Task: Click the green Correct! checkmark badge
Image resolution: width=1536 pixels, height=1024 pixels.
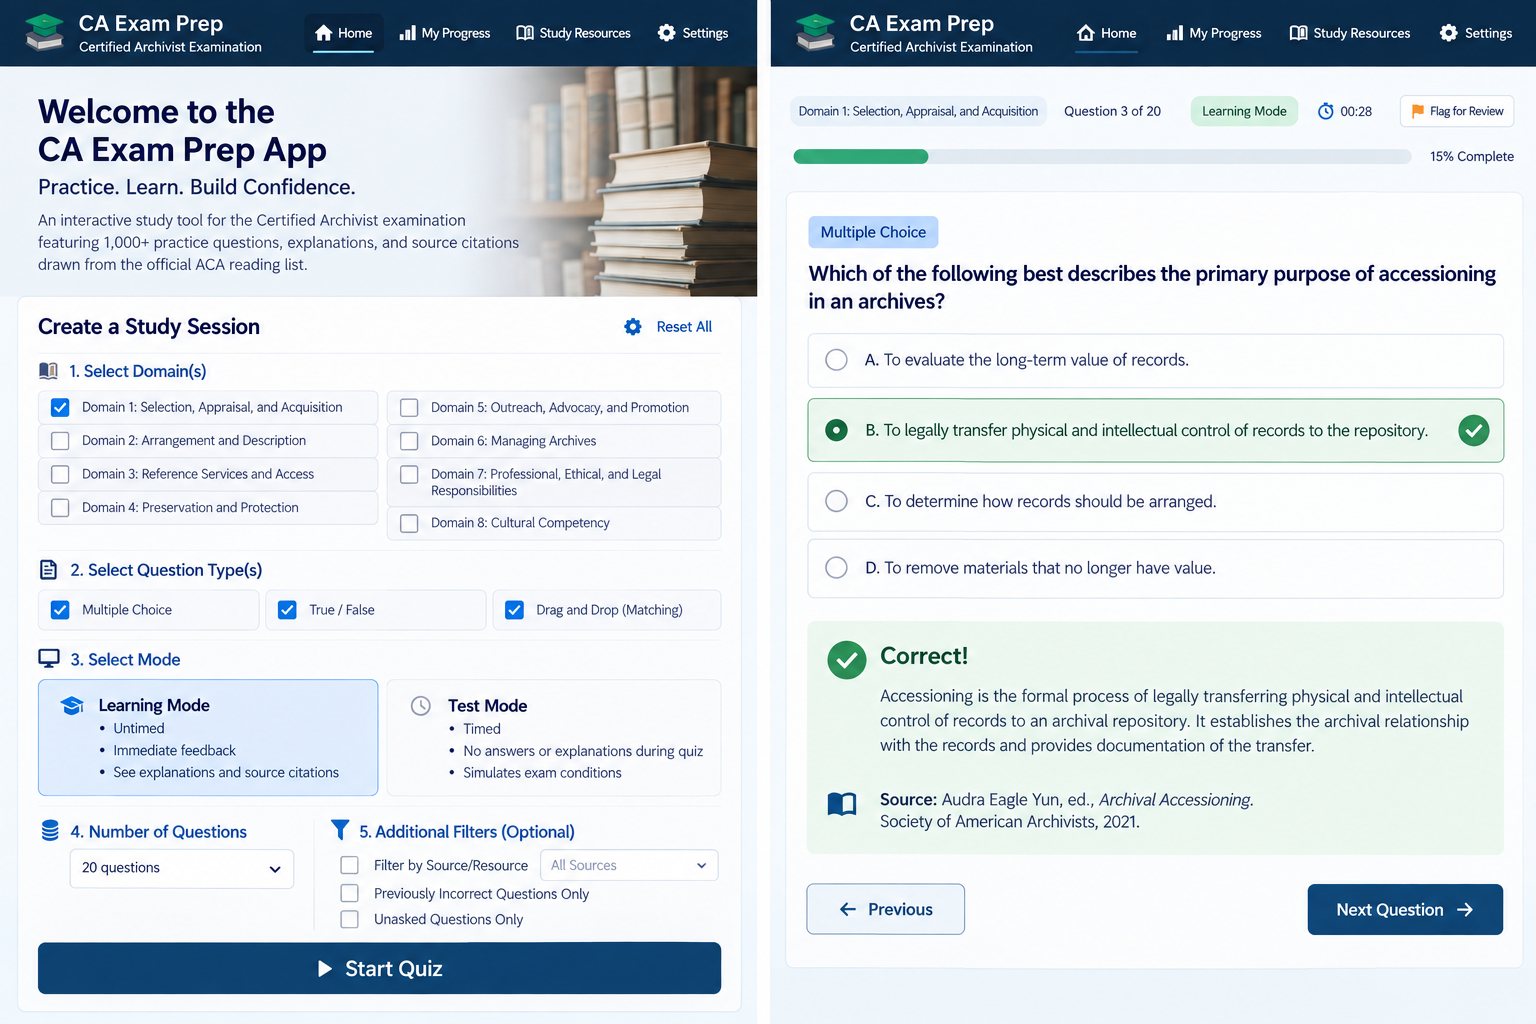Action: click(847, 660)
